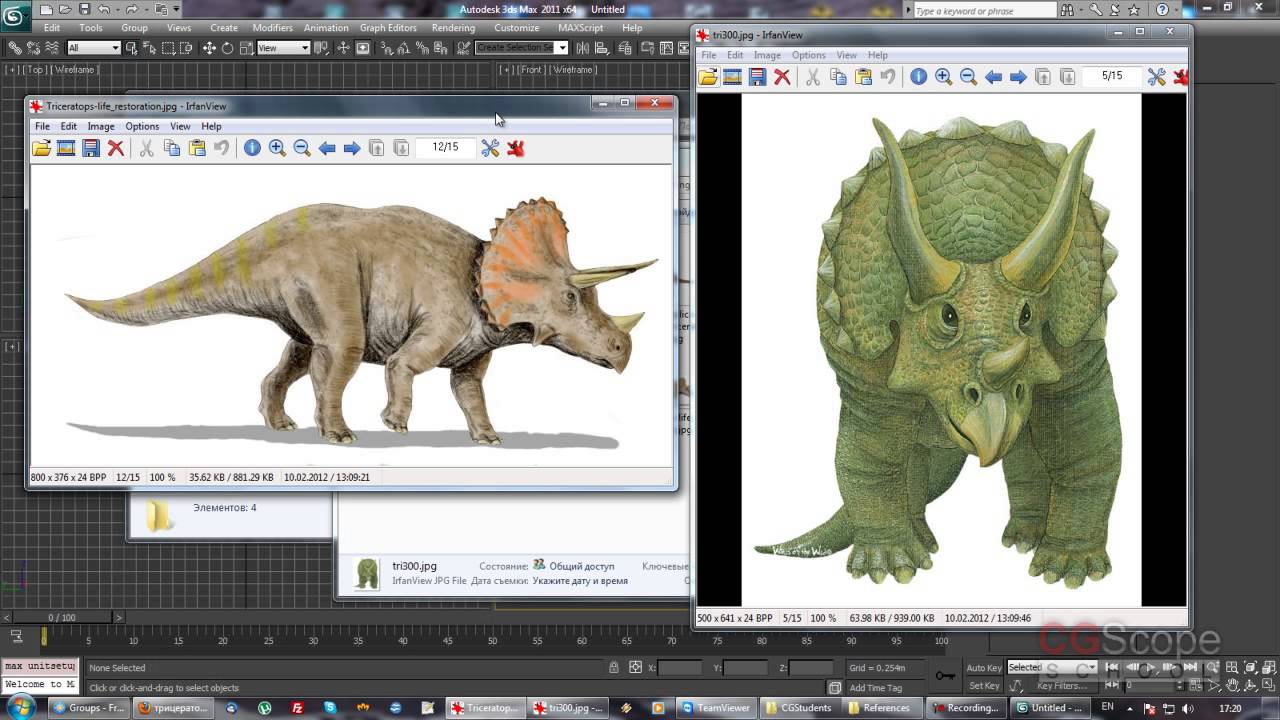
Task: Click save icon in tri300.jpg window
Action: pyautogui.click(x=757, y=77)
